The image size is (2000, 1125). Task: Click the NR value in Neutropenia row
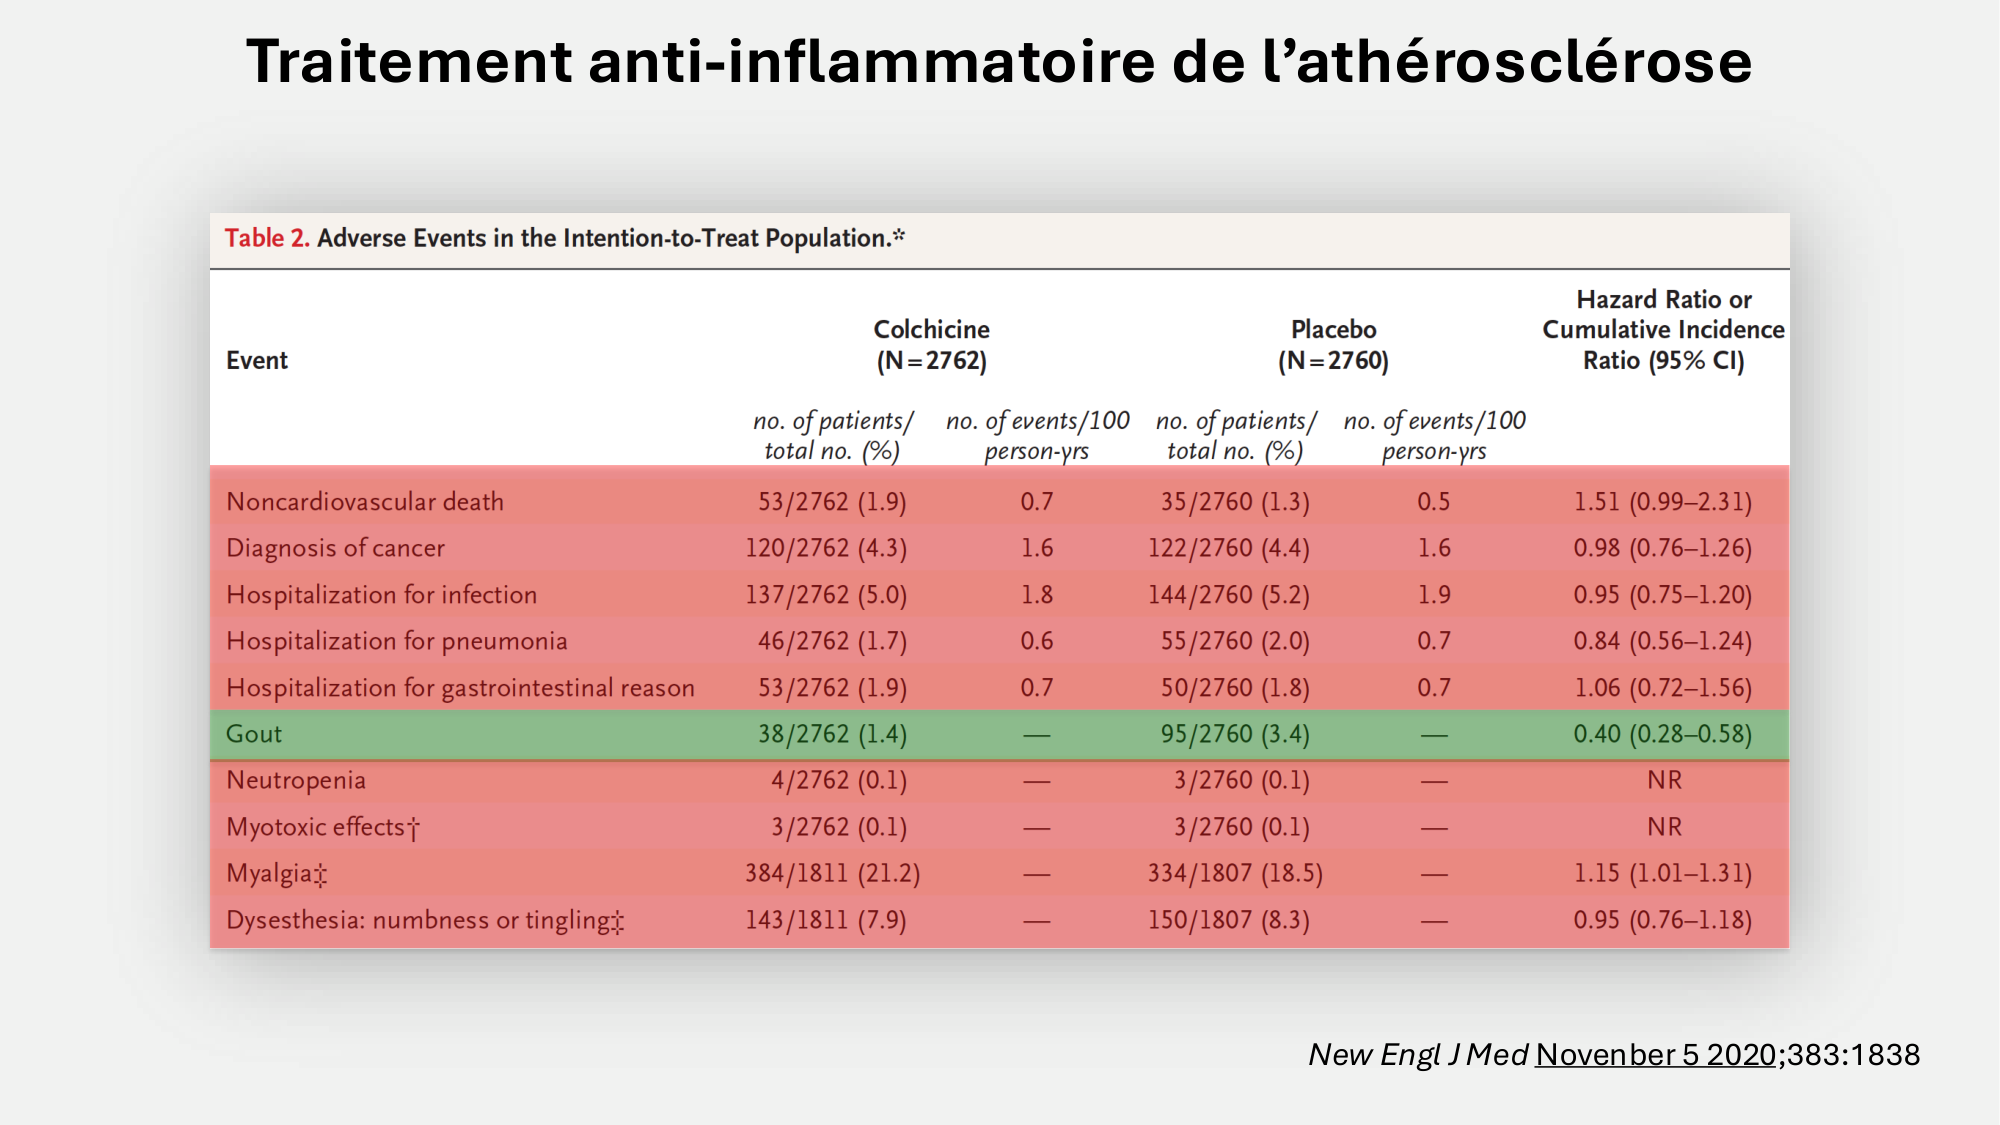pyautogui.click(x=1663, y=780)
